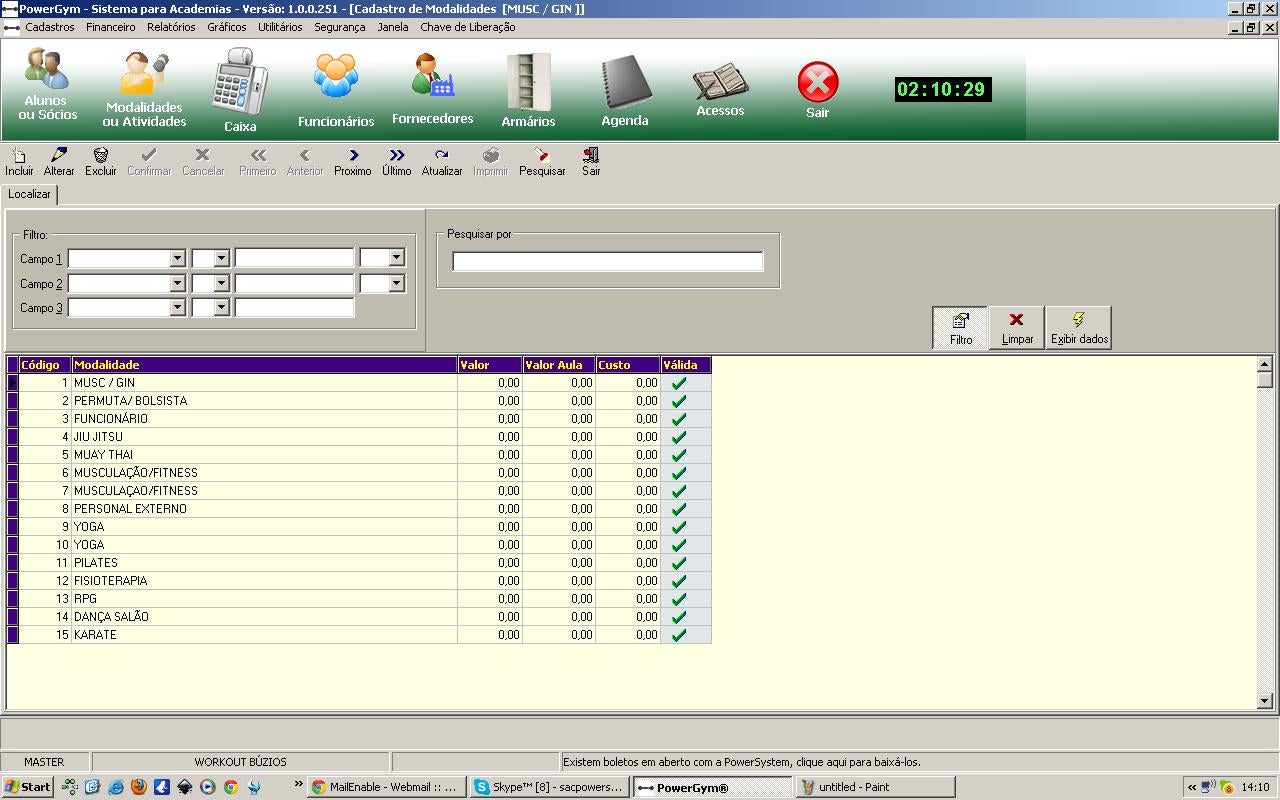Refresh the list with Atualizar
The height and width of the screenshot is (800, 1280).
tap(442, 162)
